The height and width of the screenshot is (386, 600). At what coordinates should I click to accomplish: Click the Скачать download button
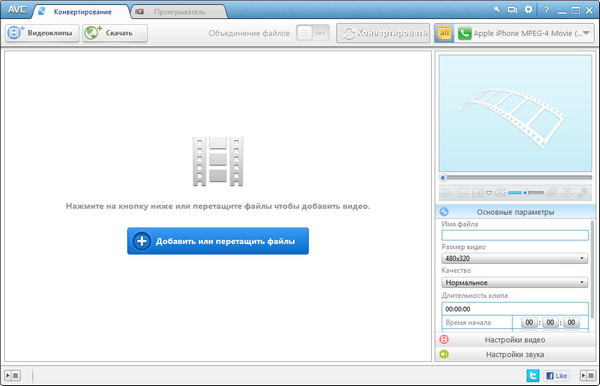(x=115, y=33)
